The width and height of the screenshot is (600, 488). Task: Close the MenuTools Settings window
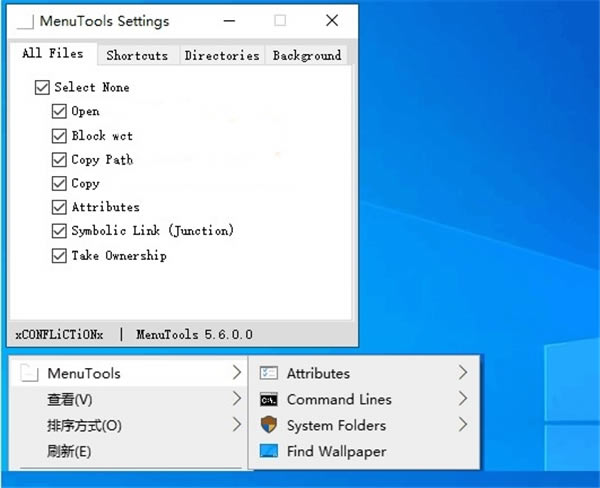click(332, 21)
